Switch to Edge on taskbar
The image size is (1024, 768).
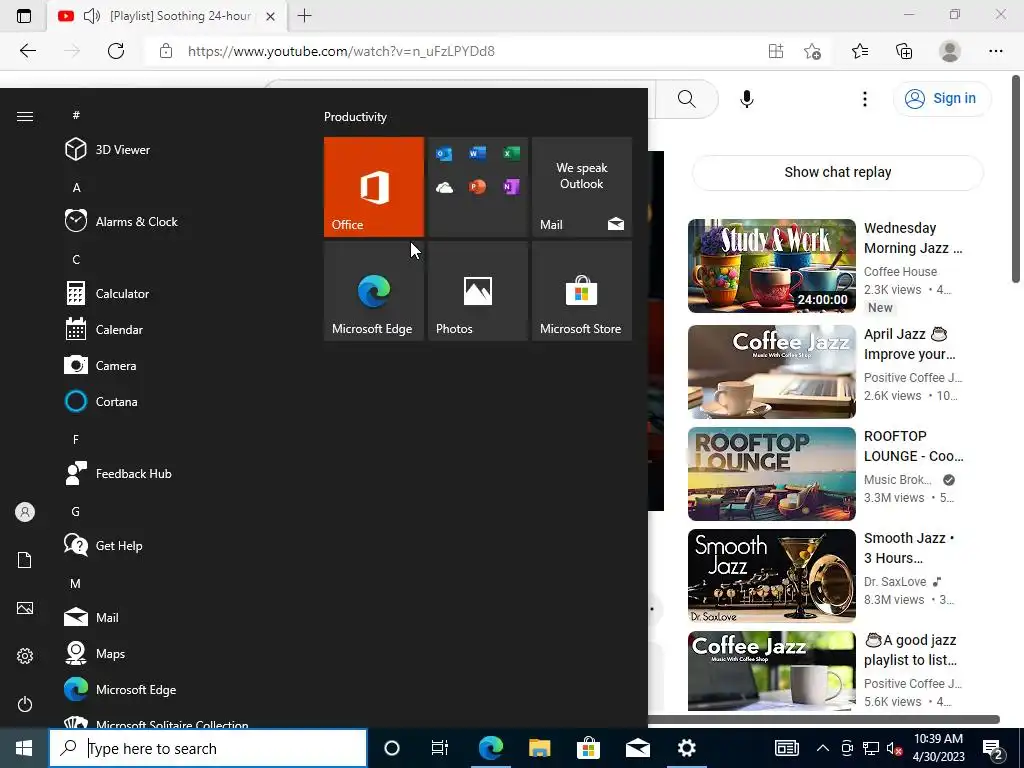tap(490, 748)
